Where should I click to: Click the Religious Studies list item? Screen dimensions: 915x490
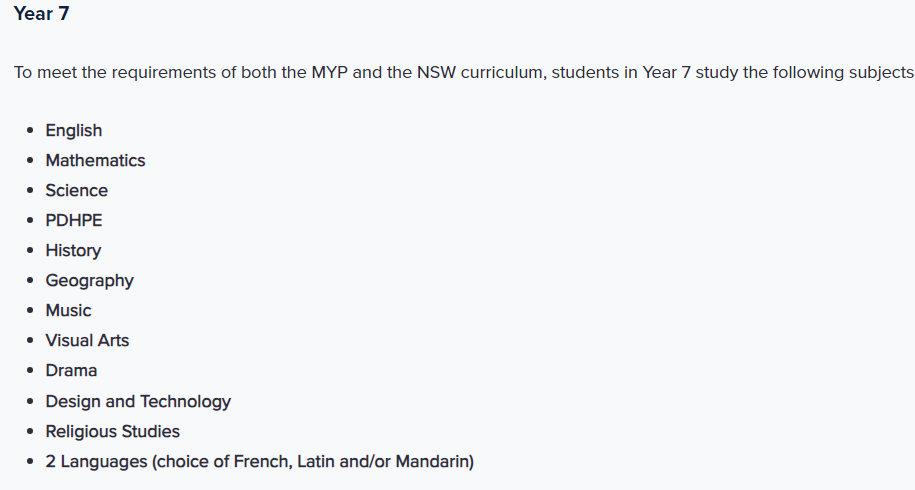pyautogui.click(x=113, y=431)
